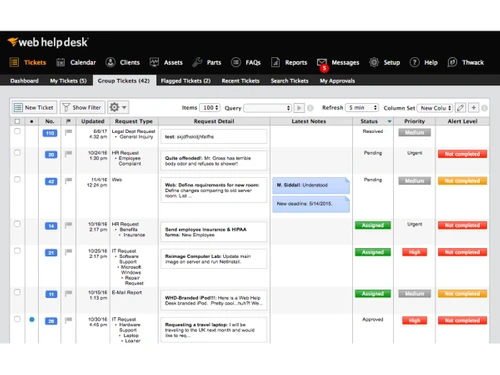Click the red messages notification badge
The width and height of the screenshot is (500, 375).
pyautogui.click(x=324, y=68)
